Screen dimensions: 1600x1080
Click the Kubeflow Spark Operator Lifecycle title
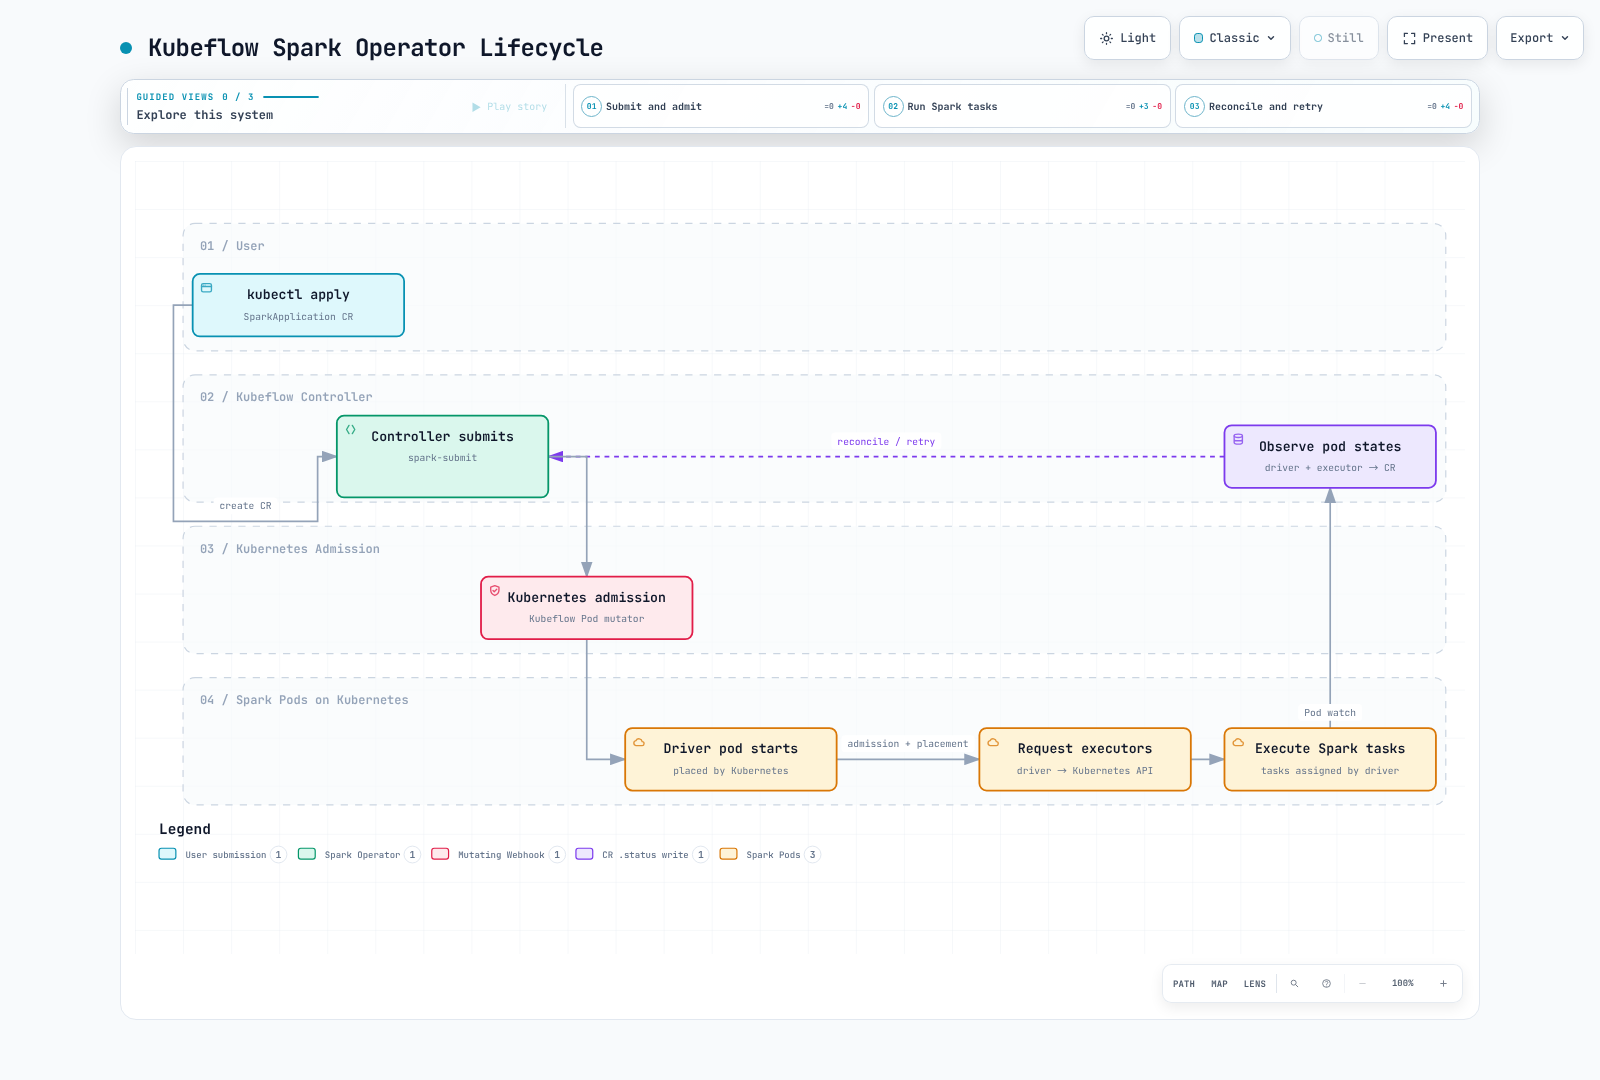[x=375, y=48]
